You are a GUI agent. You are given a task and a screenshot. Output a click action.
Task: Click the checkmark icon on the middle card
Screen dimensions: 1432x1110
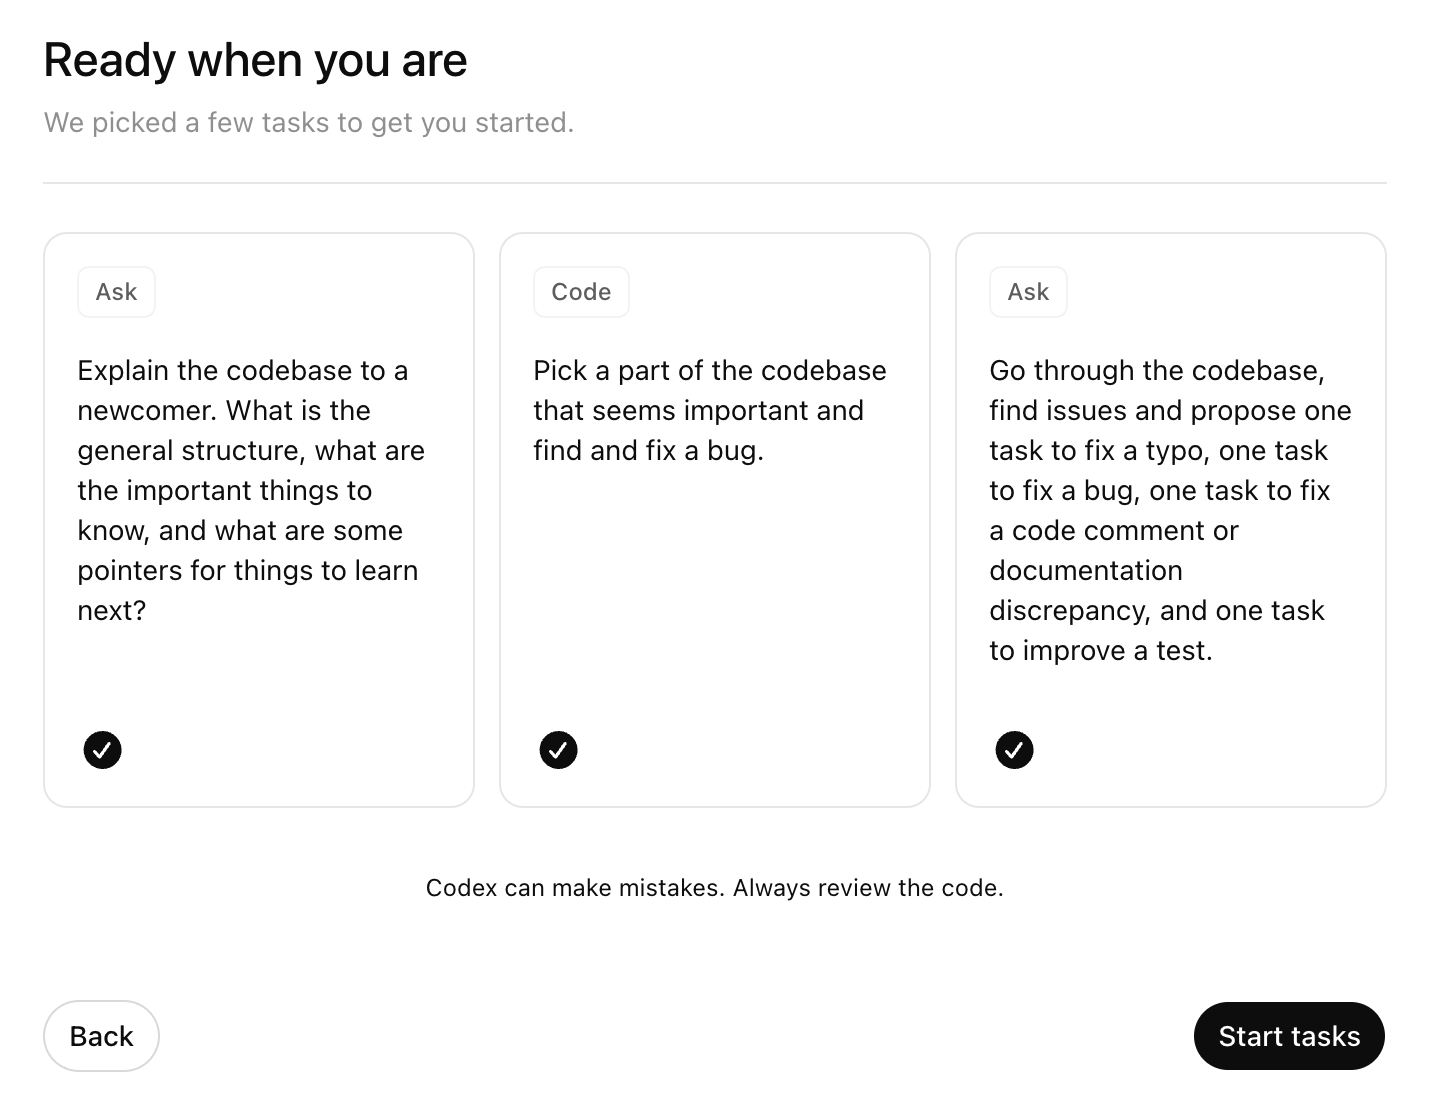coord(559,749)
